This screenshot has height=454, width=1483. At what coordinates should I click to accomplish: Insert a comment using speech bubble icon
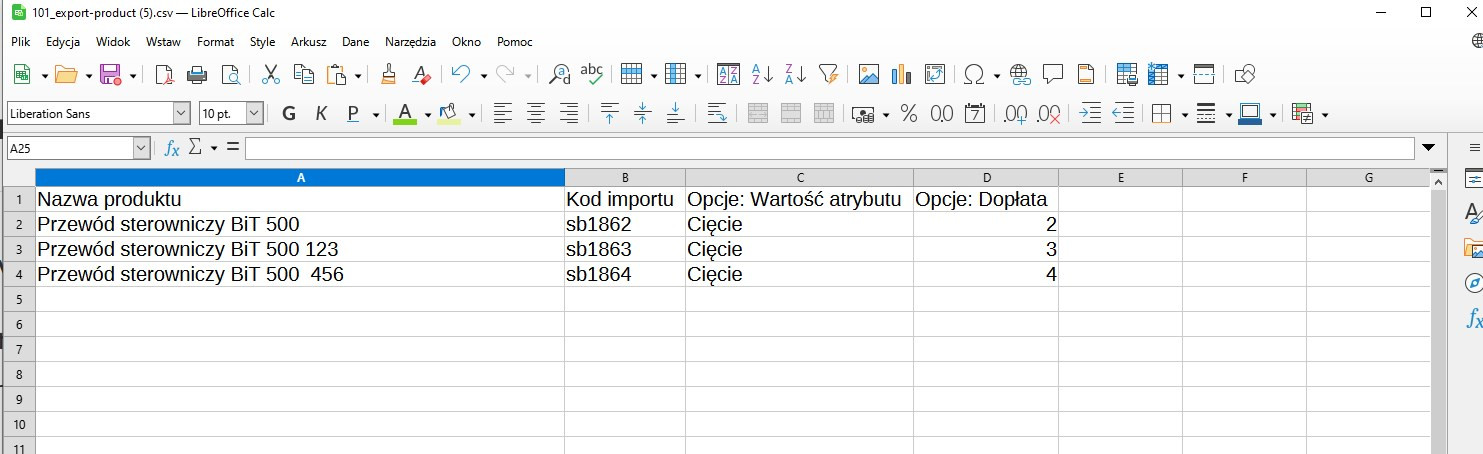[x=1052, y=74]
